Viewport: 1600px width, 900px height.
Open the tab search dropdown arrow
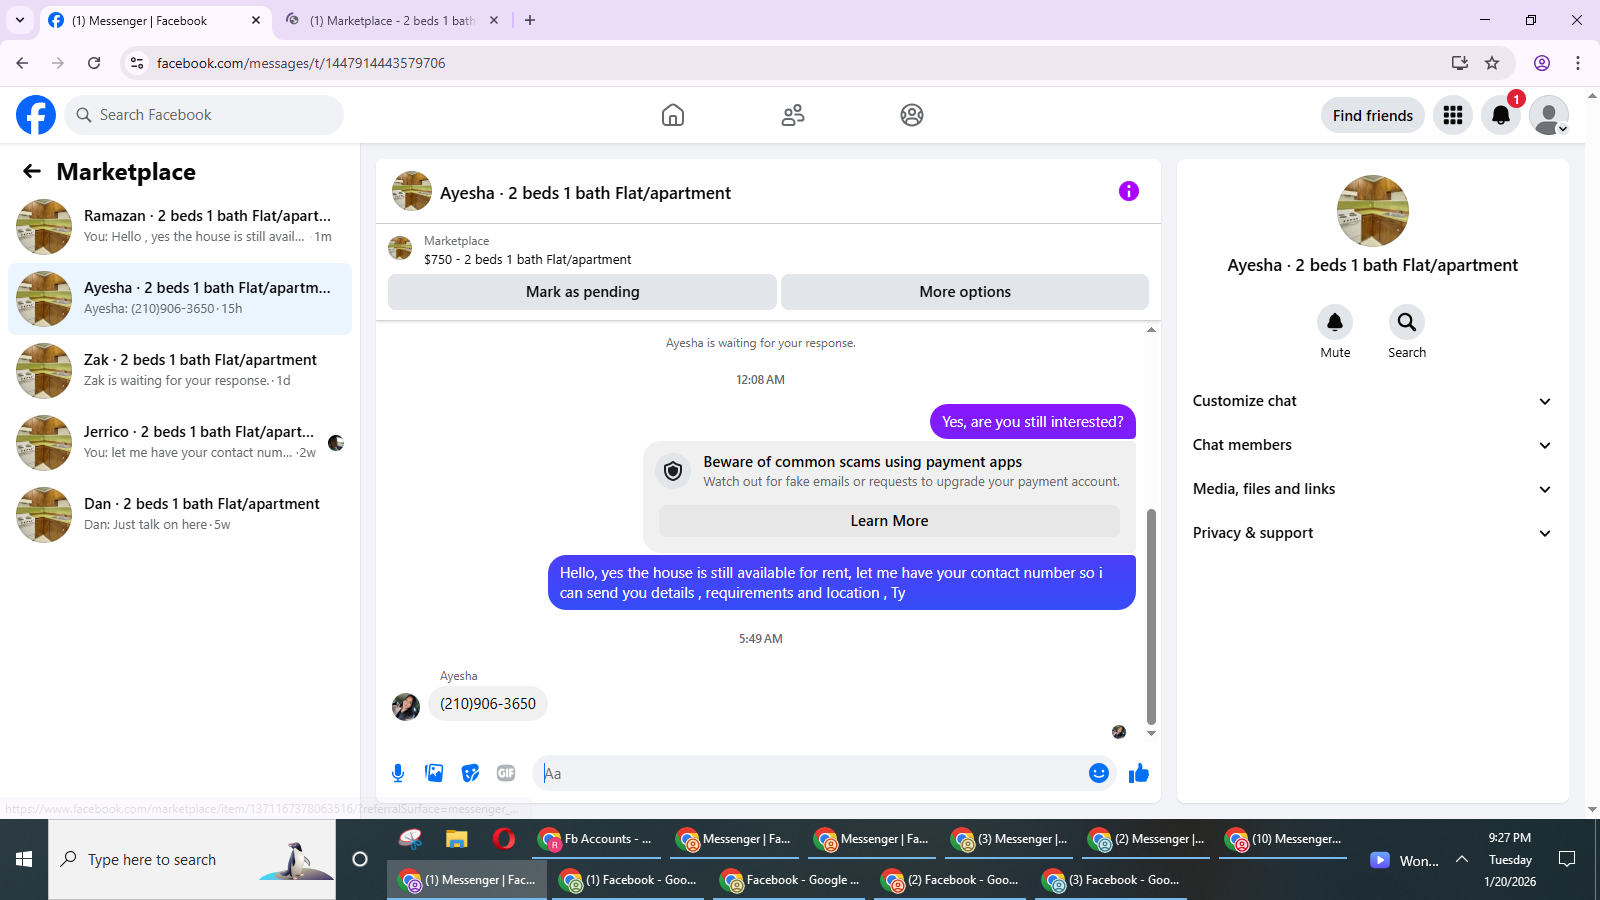[x=20, y=20]
